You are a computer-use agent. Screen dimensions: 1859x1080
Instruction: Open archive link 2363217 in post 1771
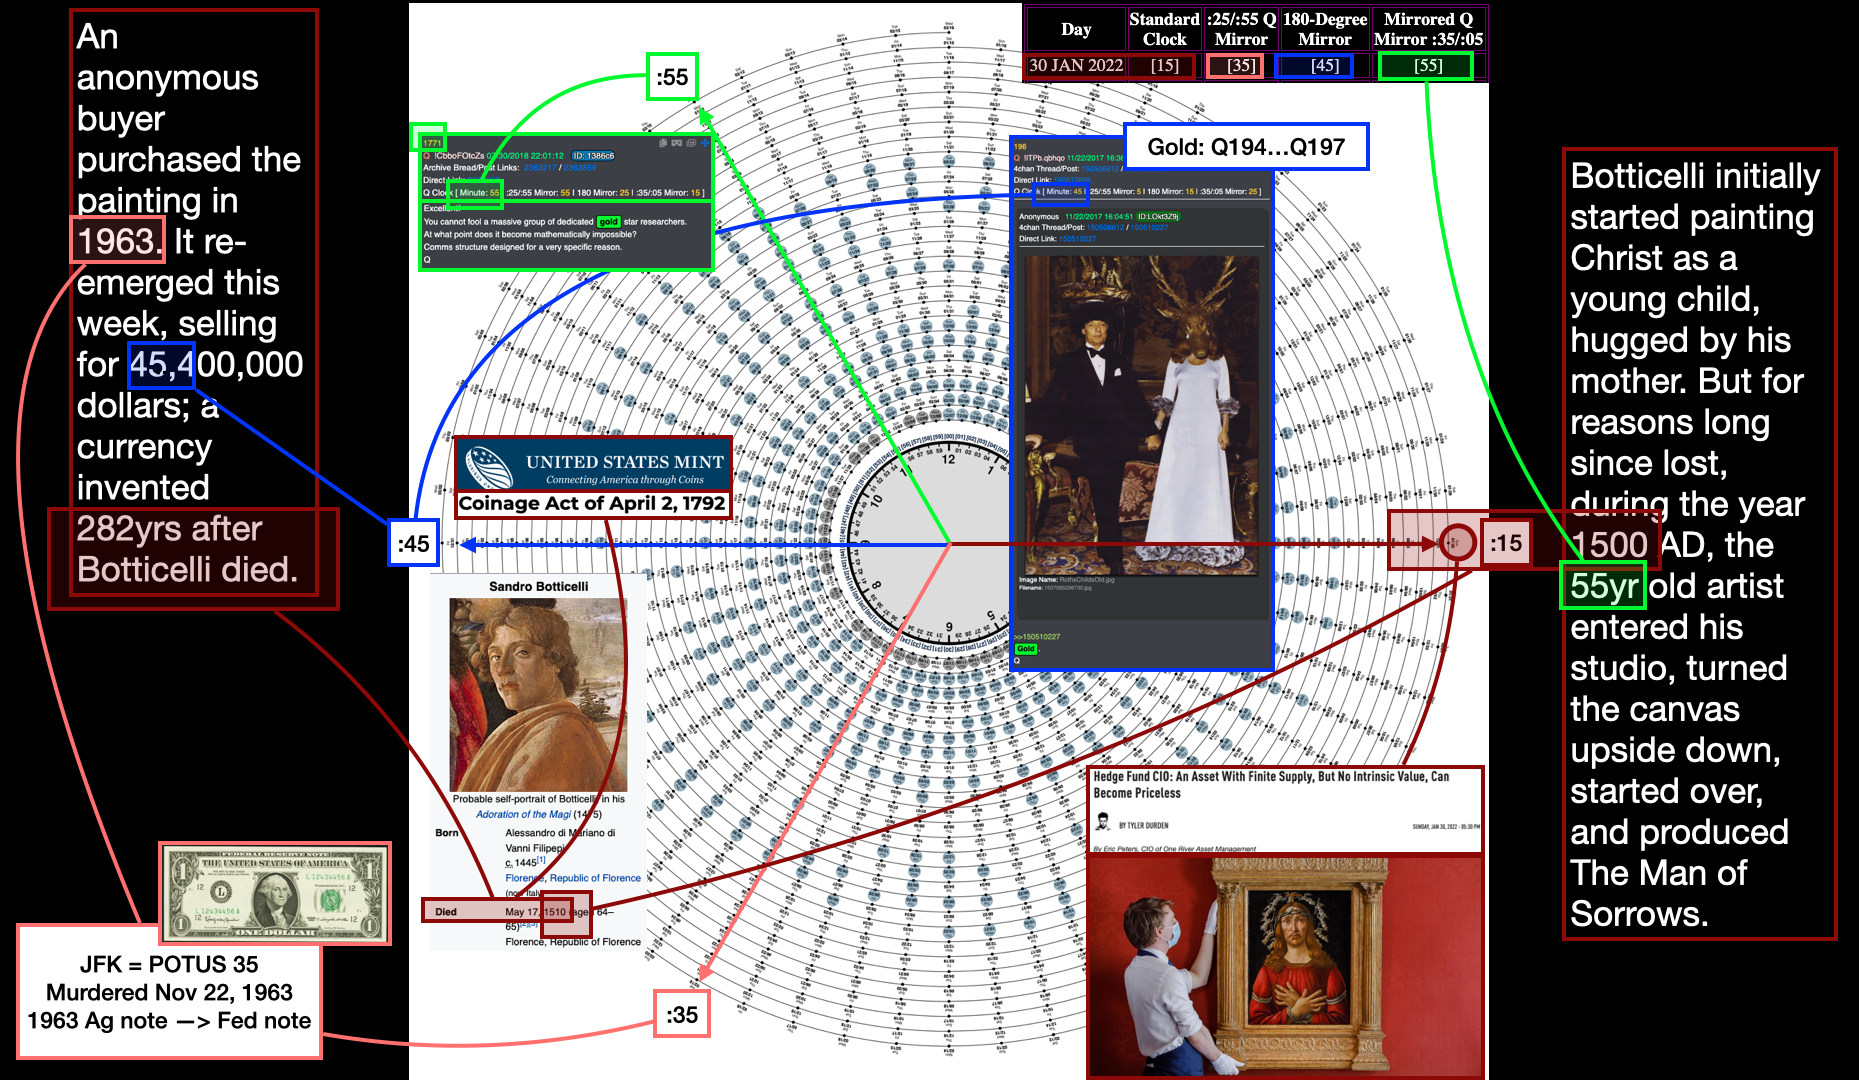click(540, 168)
